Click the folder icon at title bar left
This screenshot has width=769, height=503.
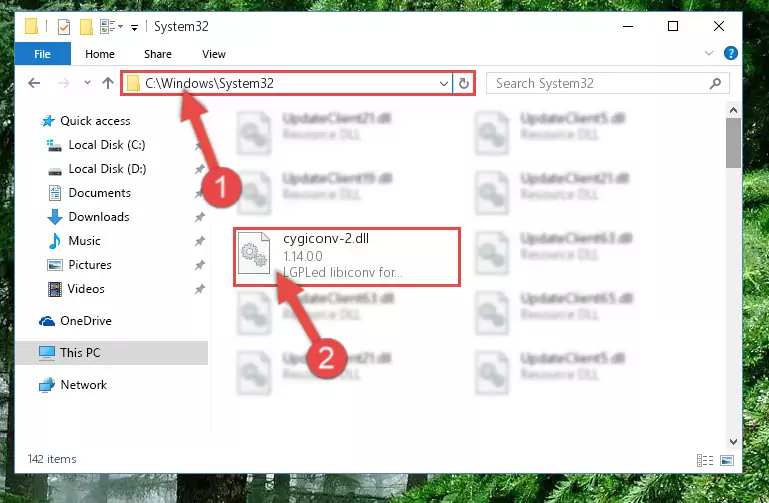point(31,26)
